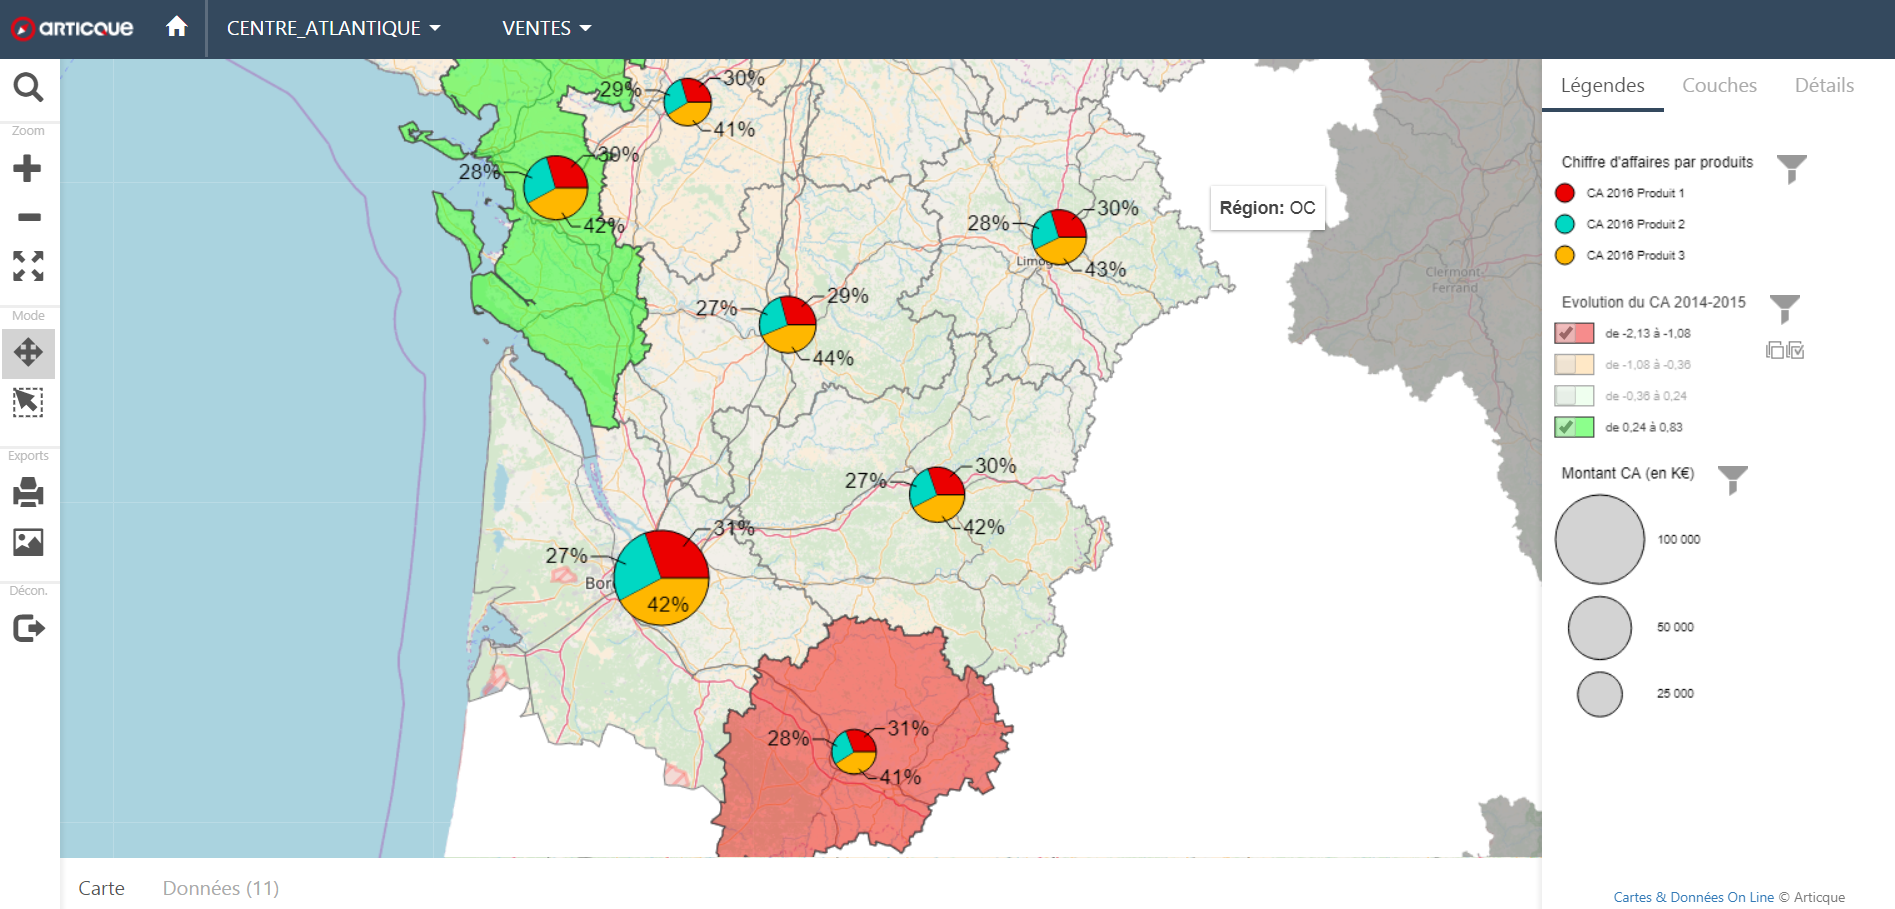The image size is (1895, 909).
Task: Open the search magnifier tool
Action: [28, 87]
